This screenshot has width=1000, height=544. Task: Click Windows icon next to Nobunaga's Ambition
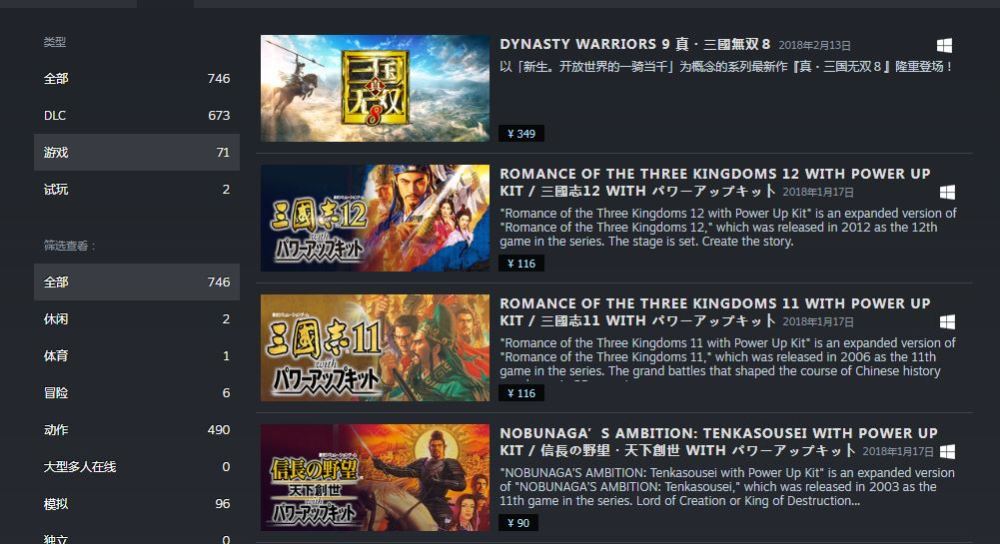947,452
